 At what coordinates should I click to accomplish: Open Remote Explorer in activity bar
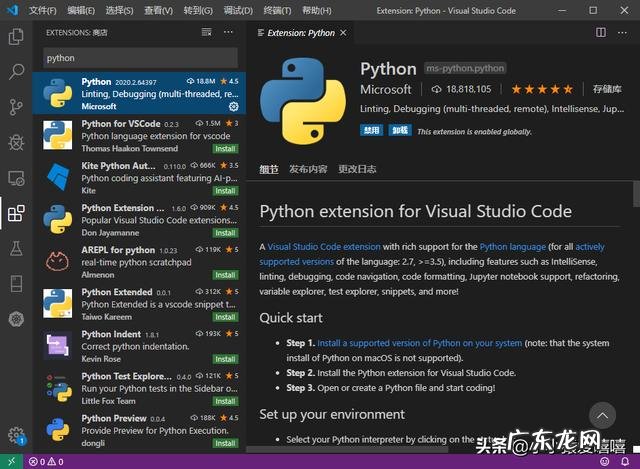tap(16, 178)
